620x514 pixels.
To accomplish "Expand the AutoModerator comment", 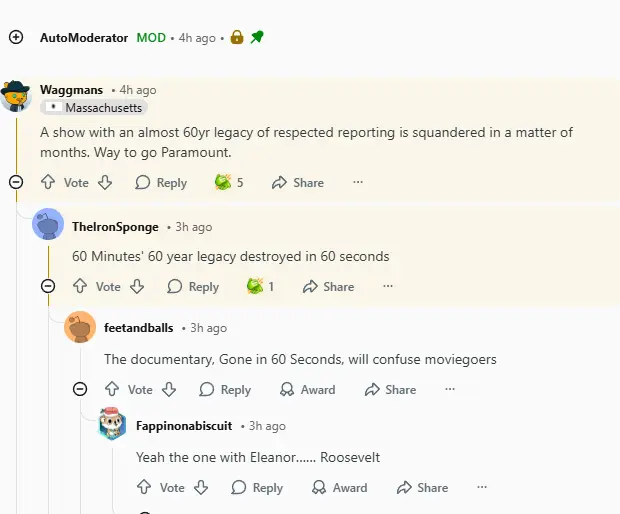I will [x=16, y=37].
